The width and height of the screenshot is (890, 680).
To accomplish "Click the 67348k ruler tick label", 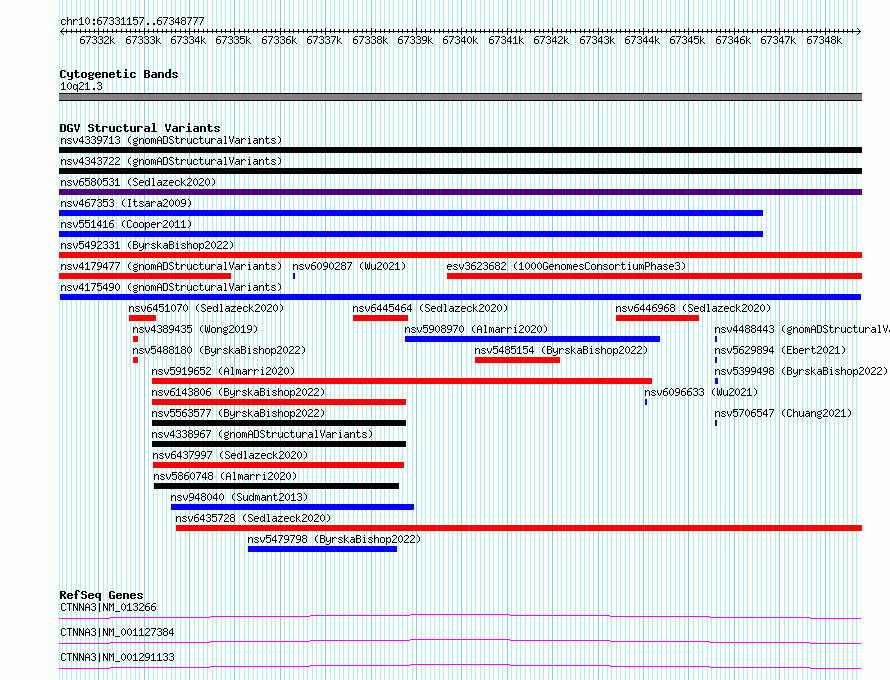I will [824, 40].
